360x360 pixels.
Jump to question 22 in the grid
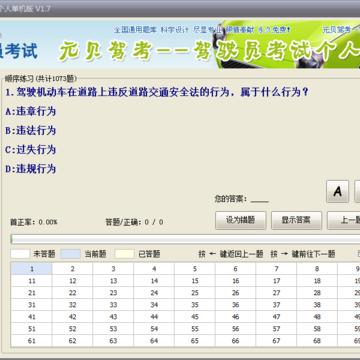click(x=72, y=293)
